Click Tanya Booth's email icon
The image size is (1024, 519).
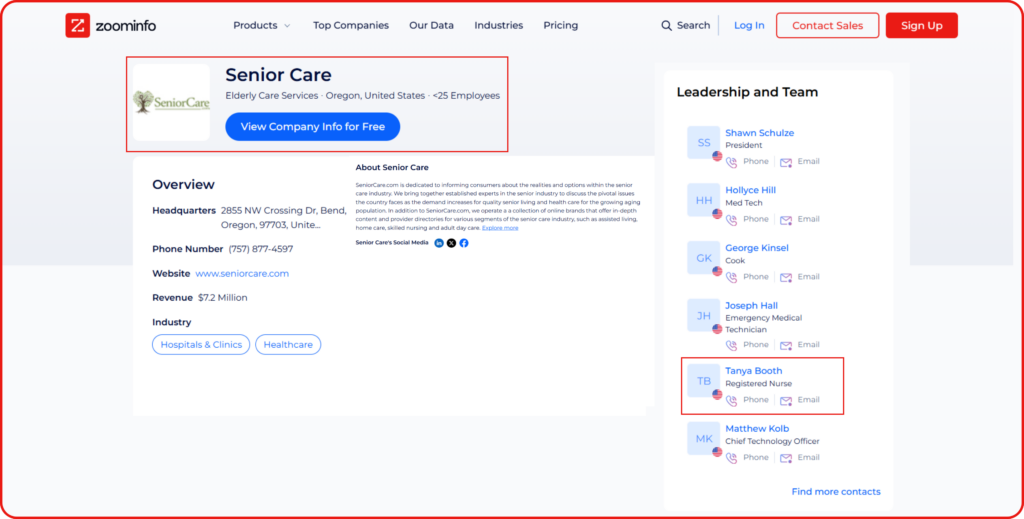click(786, 400)
